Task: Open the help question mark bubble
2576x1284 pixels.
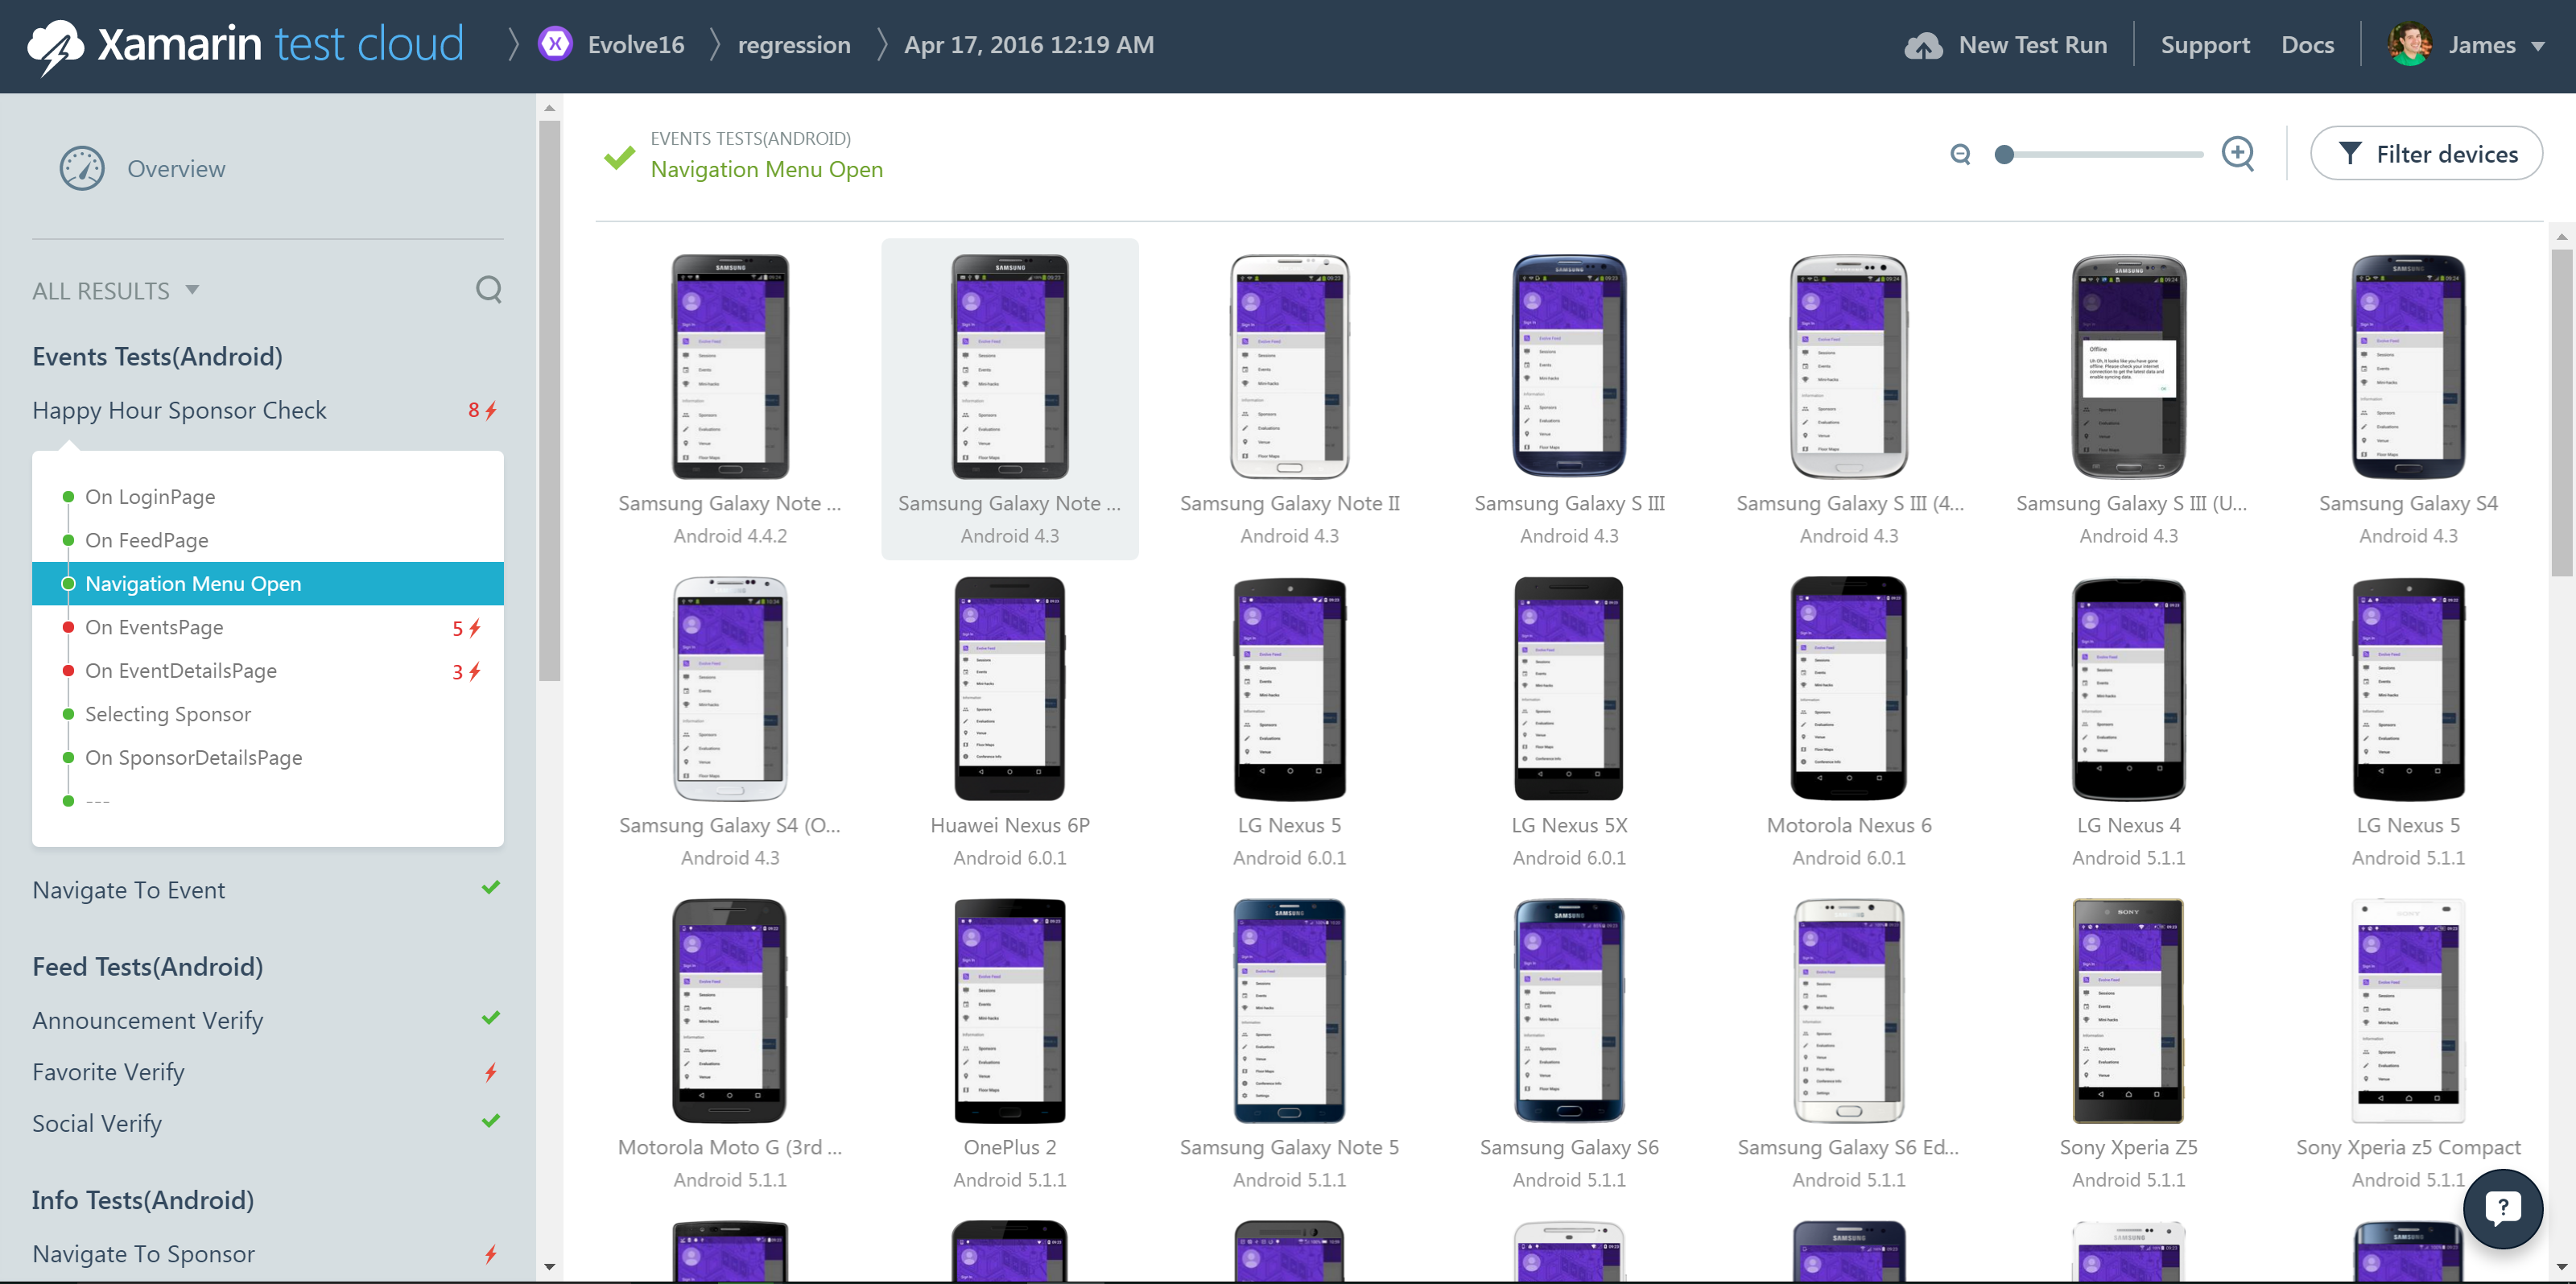Action: [2502, 1208]
